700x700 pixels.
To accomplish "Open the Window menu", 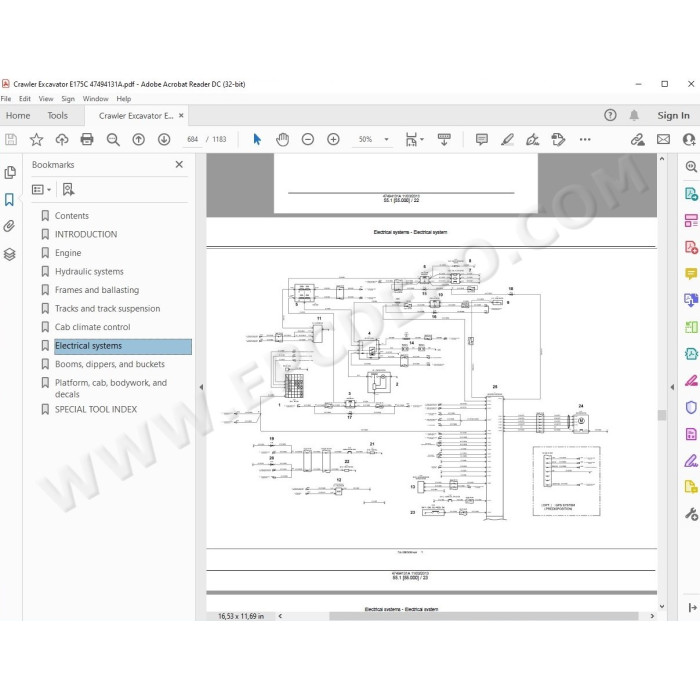I will click(x=96, y=99).
